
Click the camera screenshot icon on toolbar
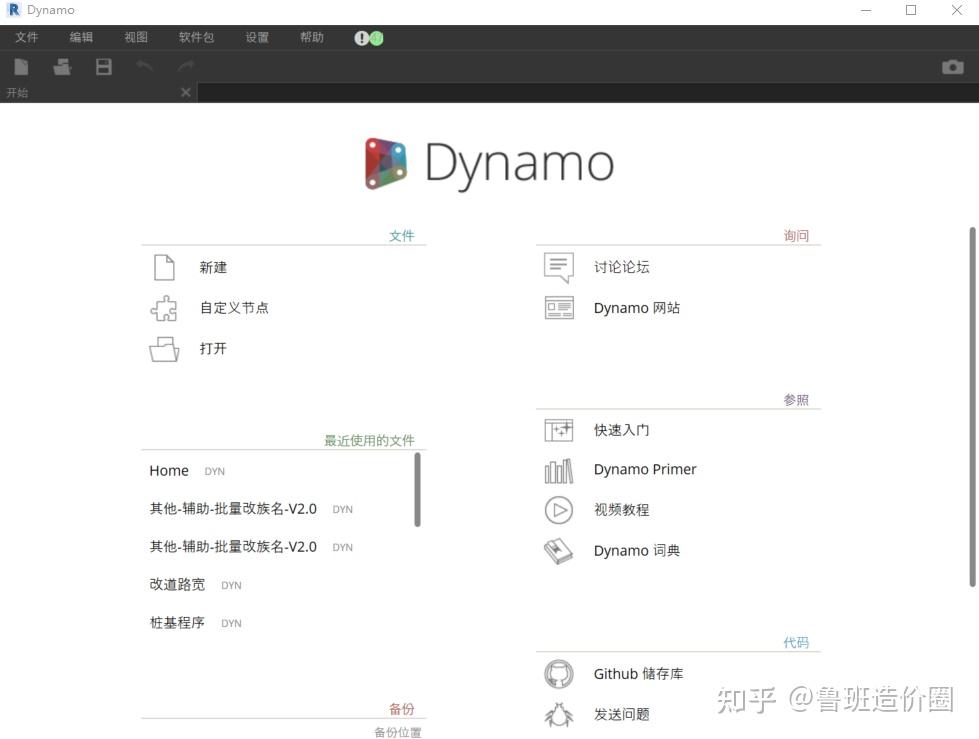coord(952,66)
